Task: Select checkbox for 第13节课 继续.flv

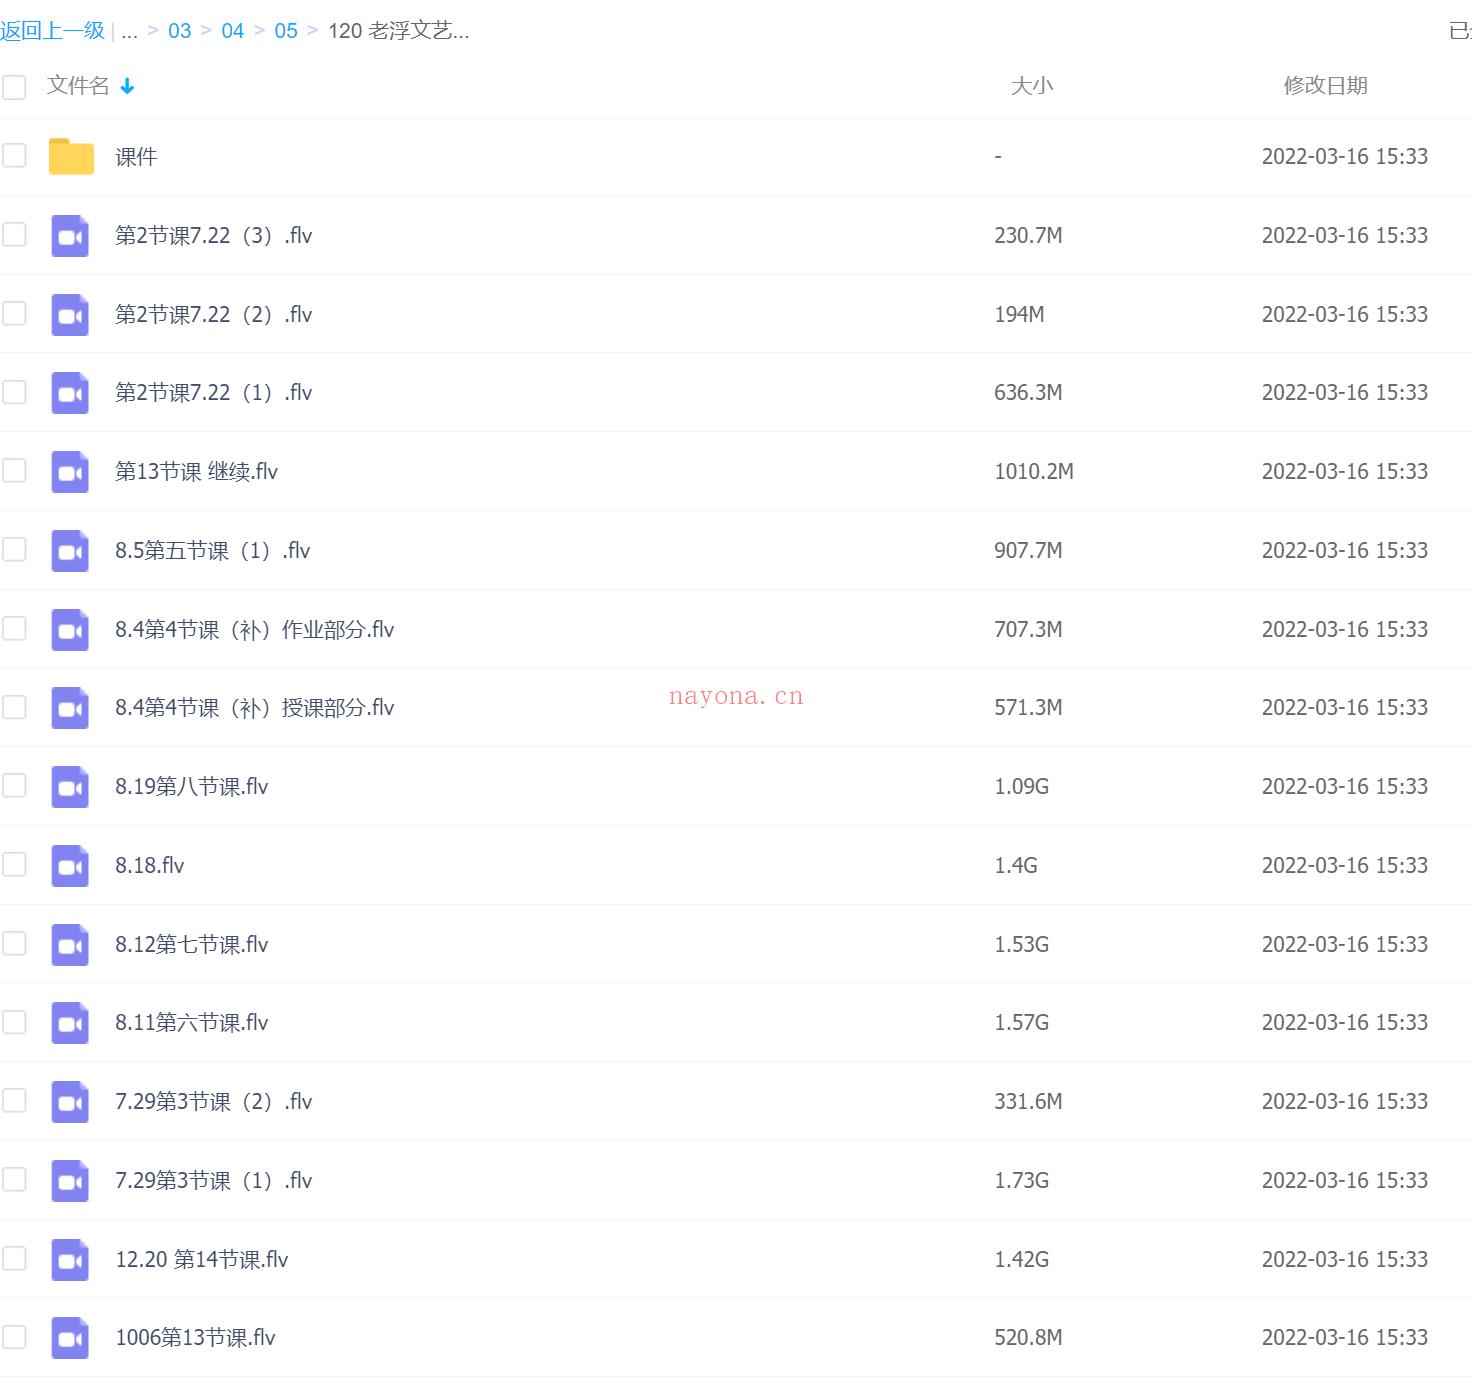Action: tap(14, 470)
